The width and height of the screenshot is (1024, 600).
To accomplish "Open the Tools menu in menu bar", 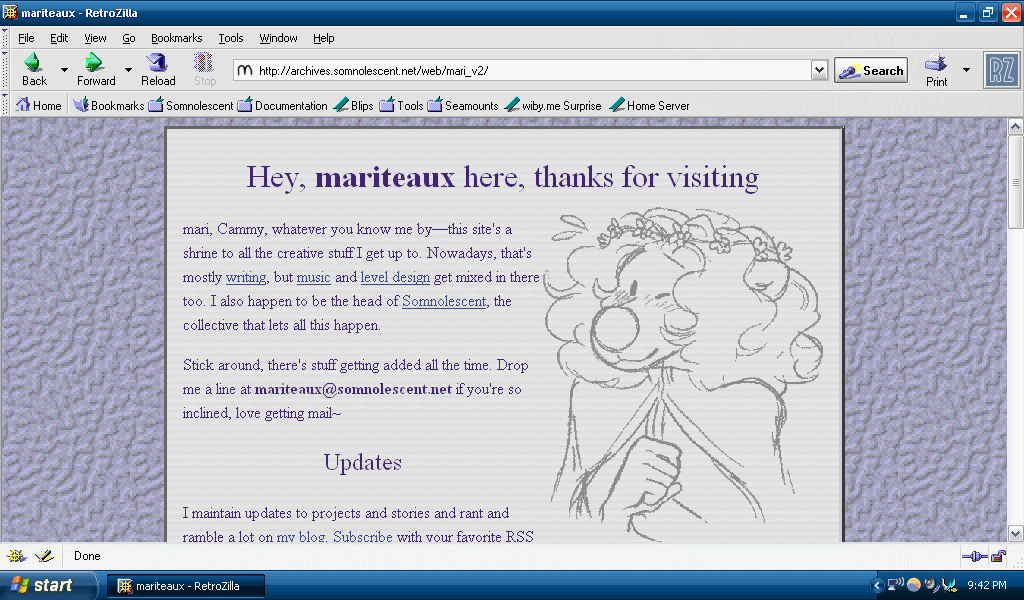I will pos(231,38).
